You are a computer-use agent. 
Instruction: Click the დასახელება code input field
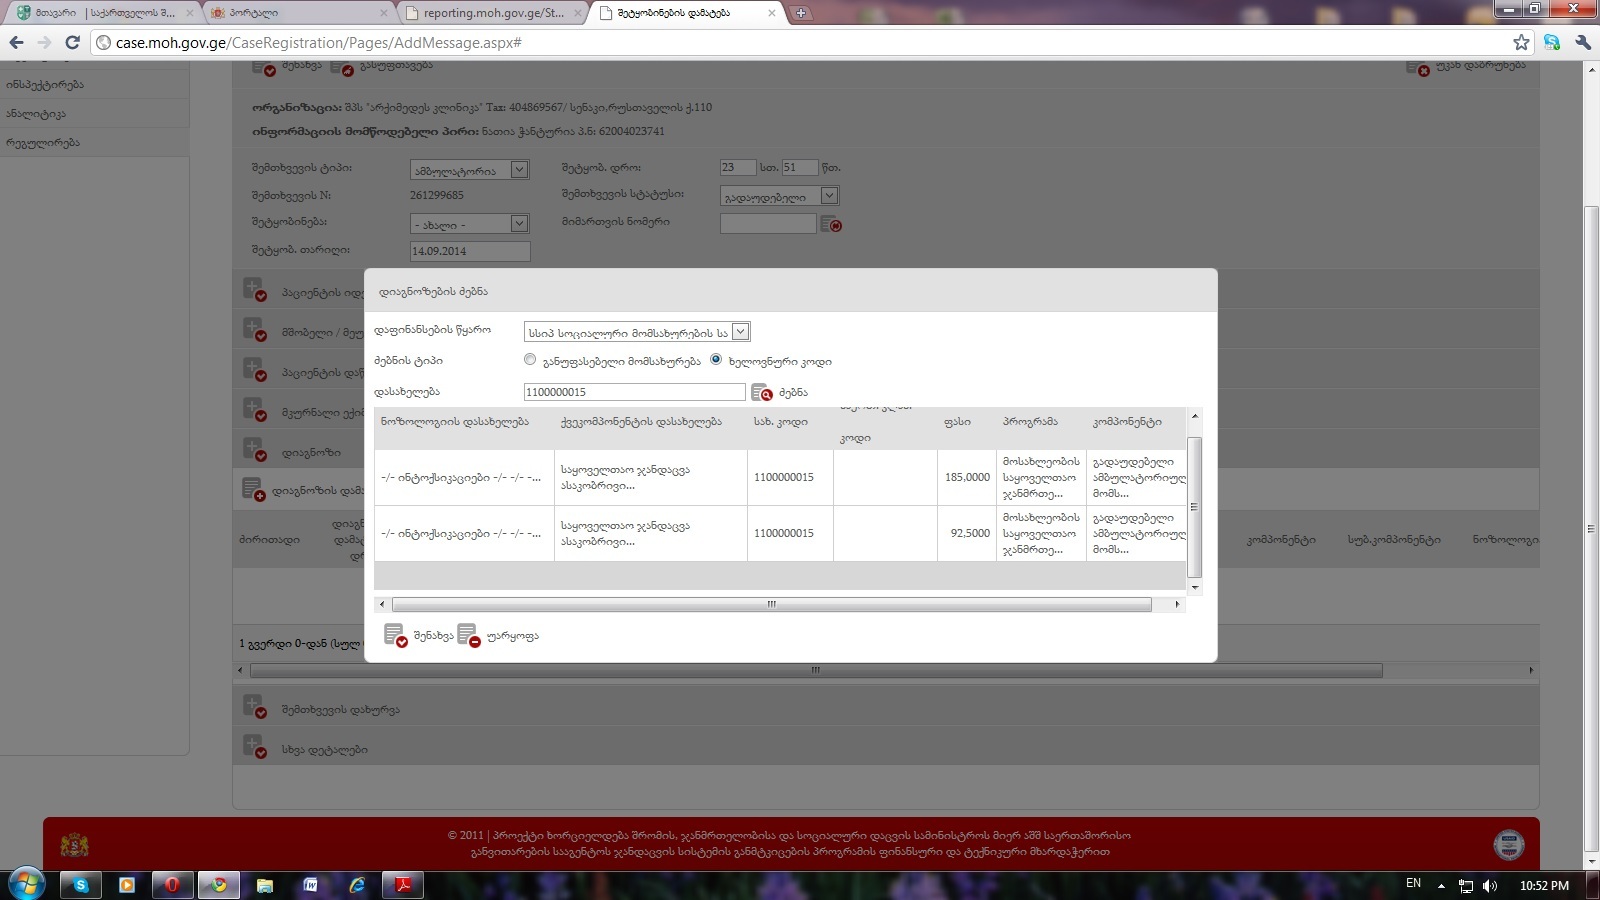(x=634, y=392)
